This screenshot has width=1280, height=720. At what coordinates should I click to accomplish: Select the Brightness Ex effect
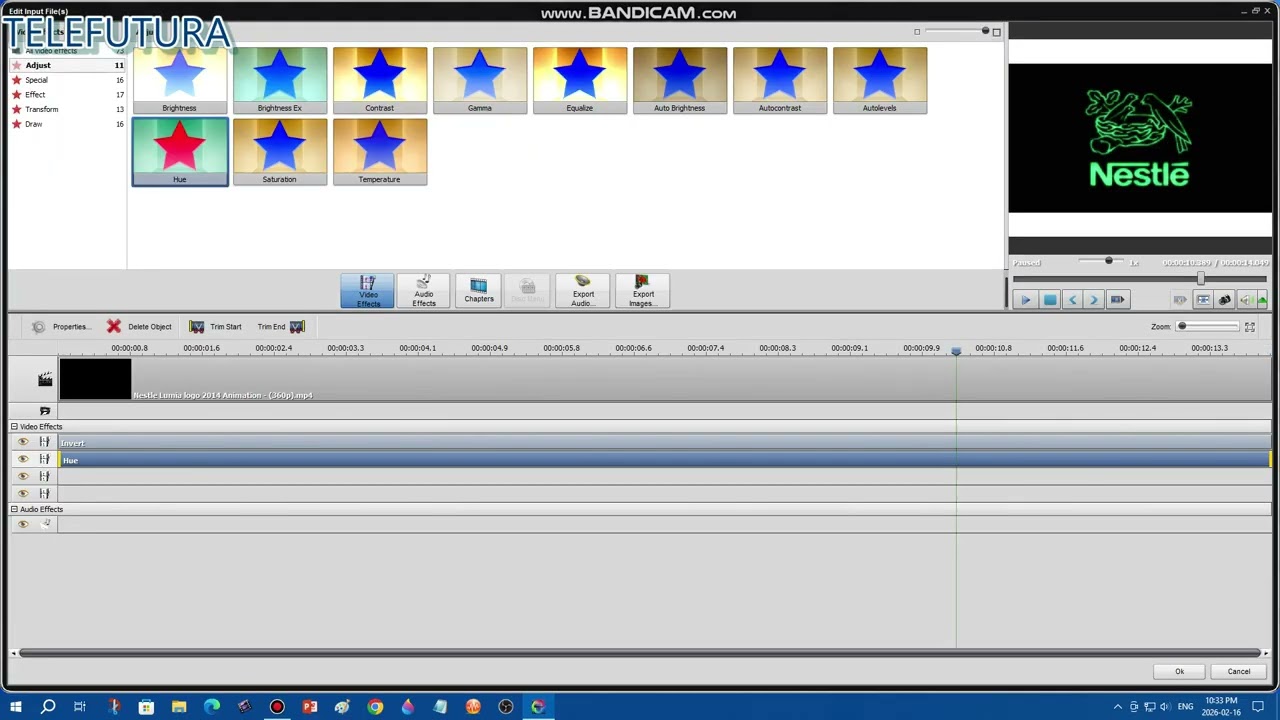(280, 80)
